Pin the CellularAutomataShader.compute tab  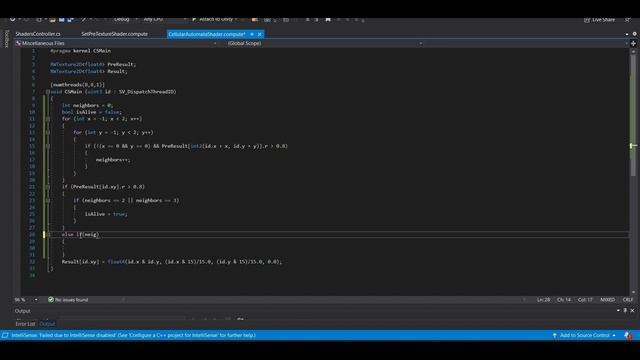252,34
